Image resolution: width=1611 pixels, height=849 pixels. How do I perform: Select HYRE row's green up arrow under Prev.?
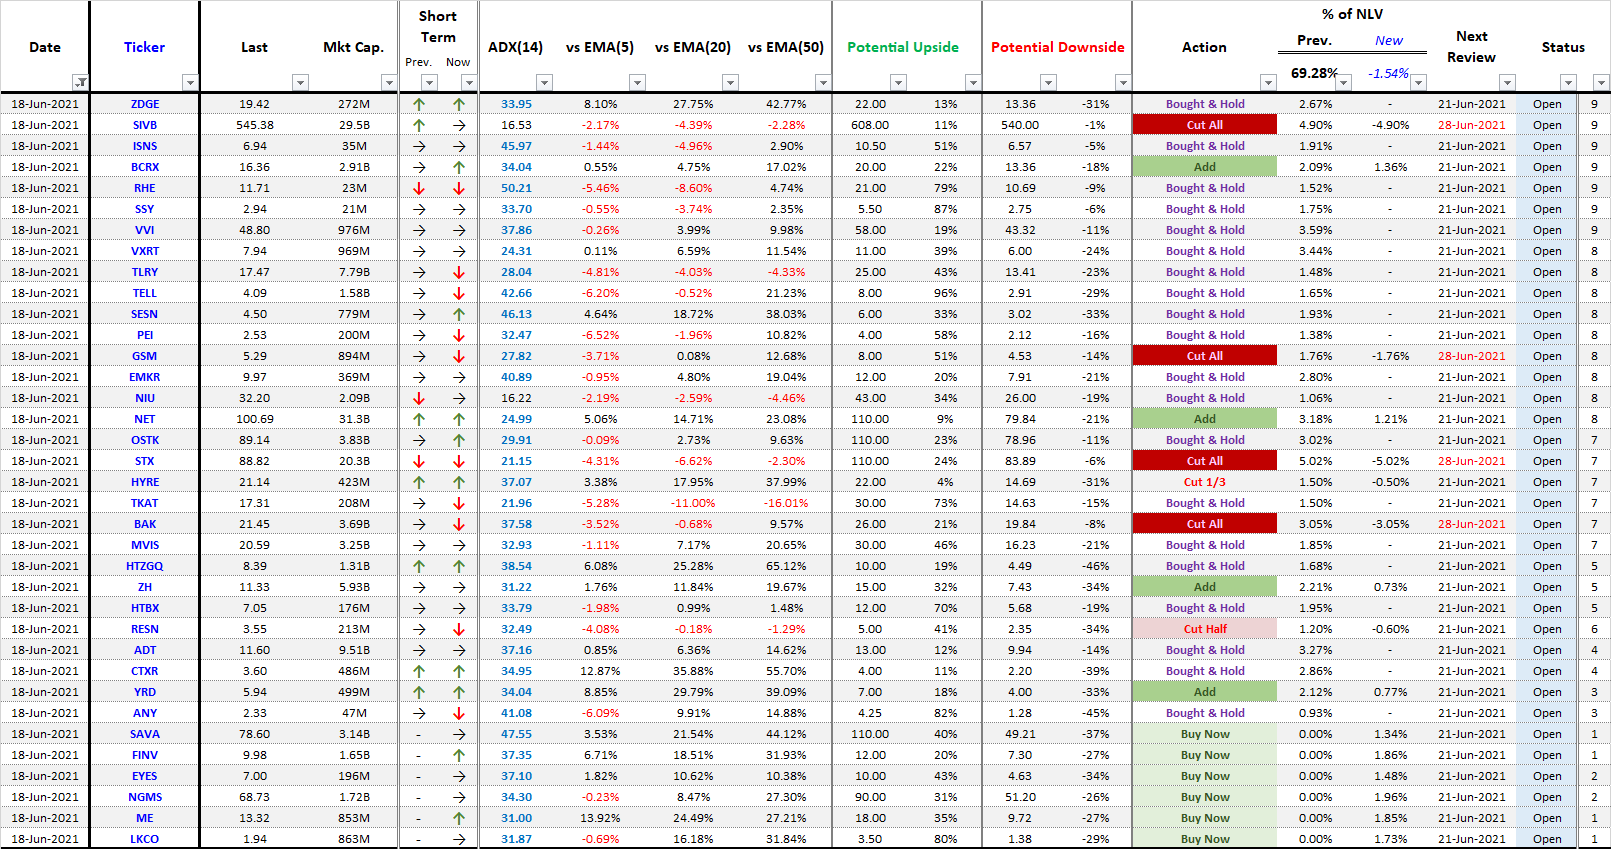point(419,482)
